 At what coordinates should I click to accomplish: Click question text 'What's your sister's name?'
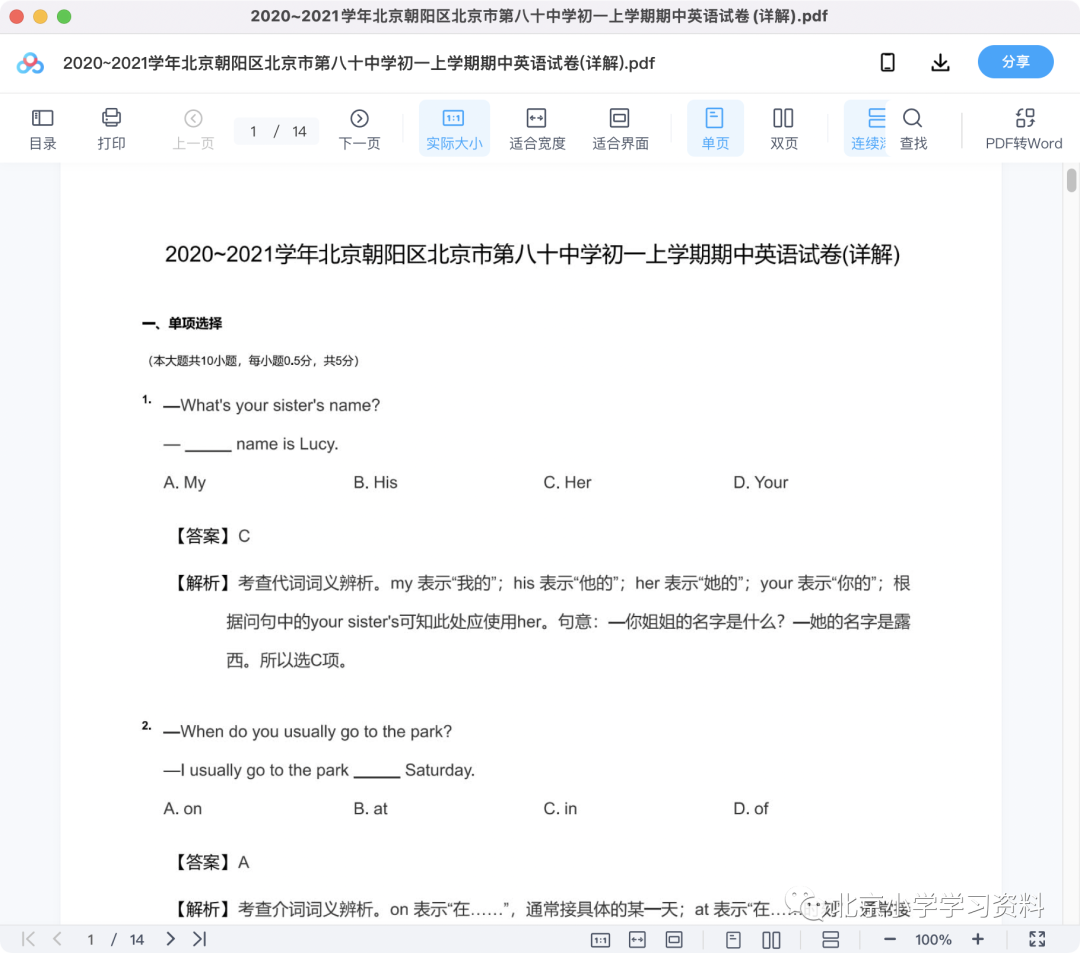(x=272, y=405)
